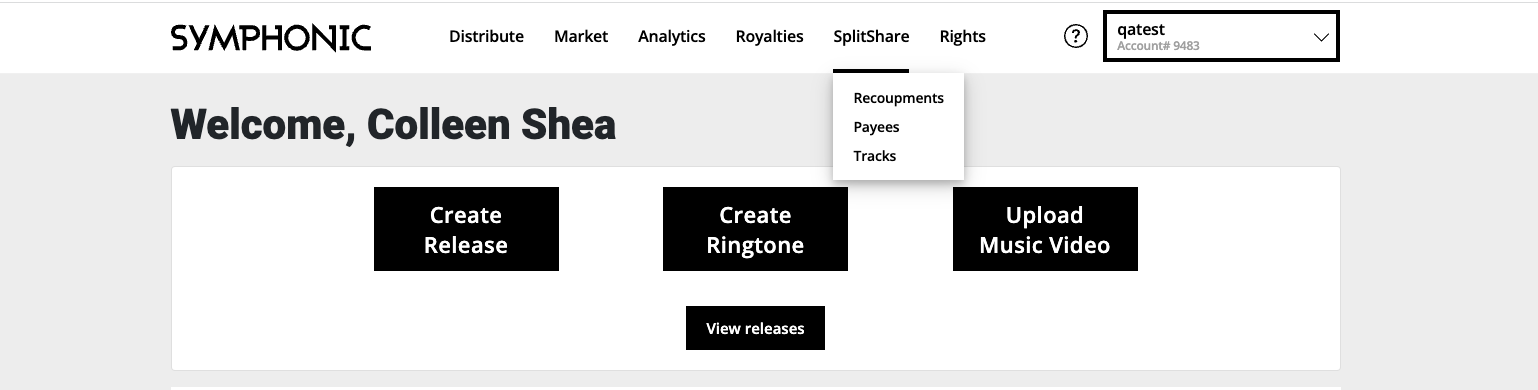Collapse the SplitShare menu
Screen dimensions: 1538x390
coord(871,37)
